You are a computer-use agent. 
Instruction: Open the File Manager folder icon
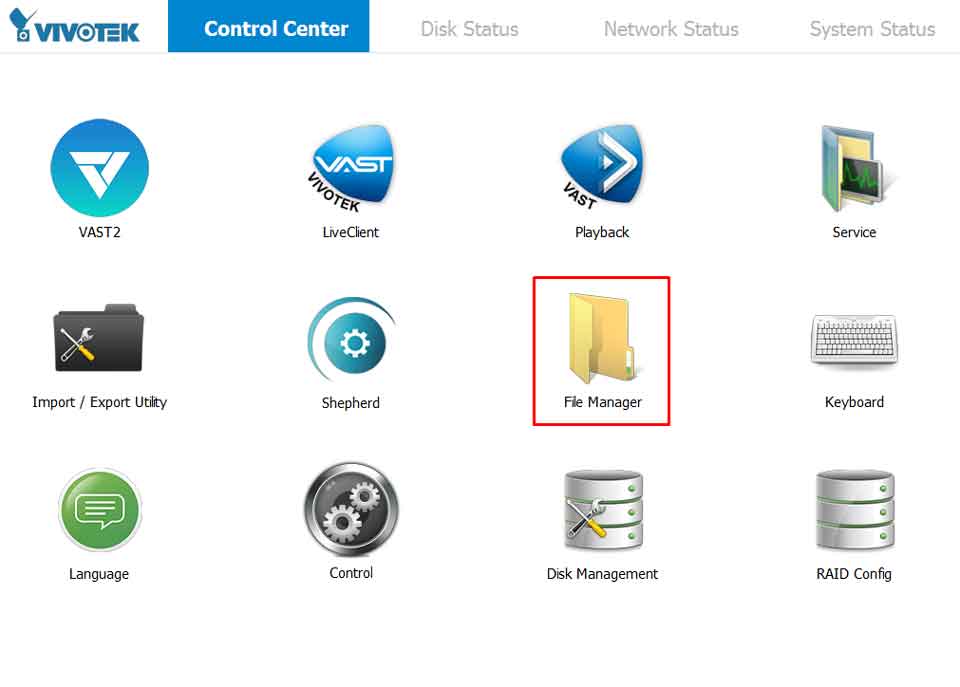(602, 338)
